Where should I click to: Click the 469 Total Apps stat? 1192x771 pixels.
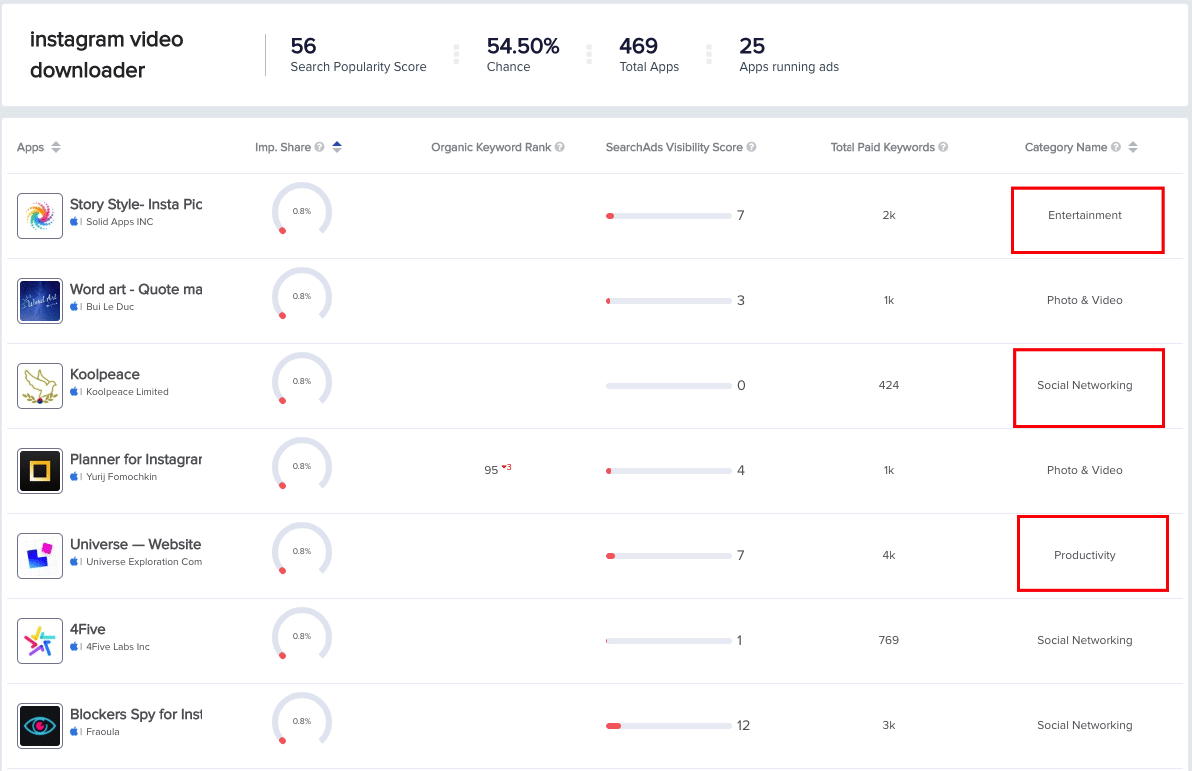tap(649, 55)
